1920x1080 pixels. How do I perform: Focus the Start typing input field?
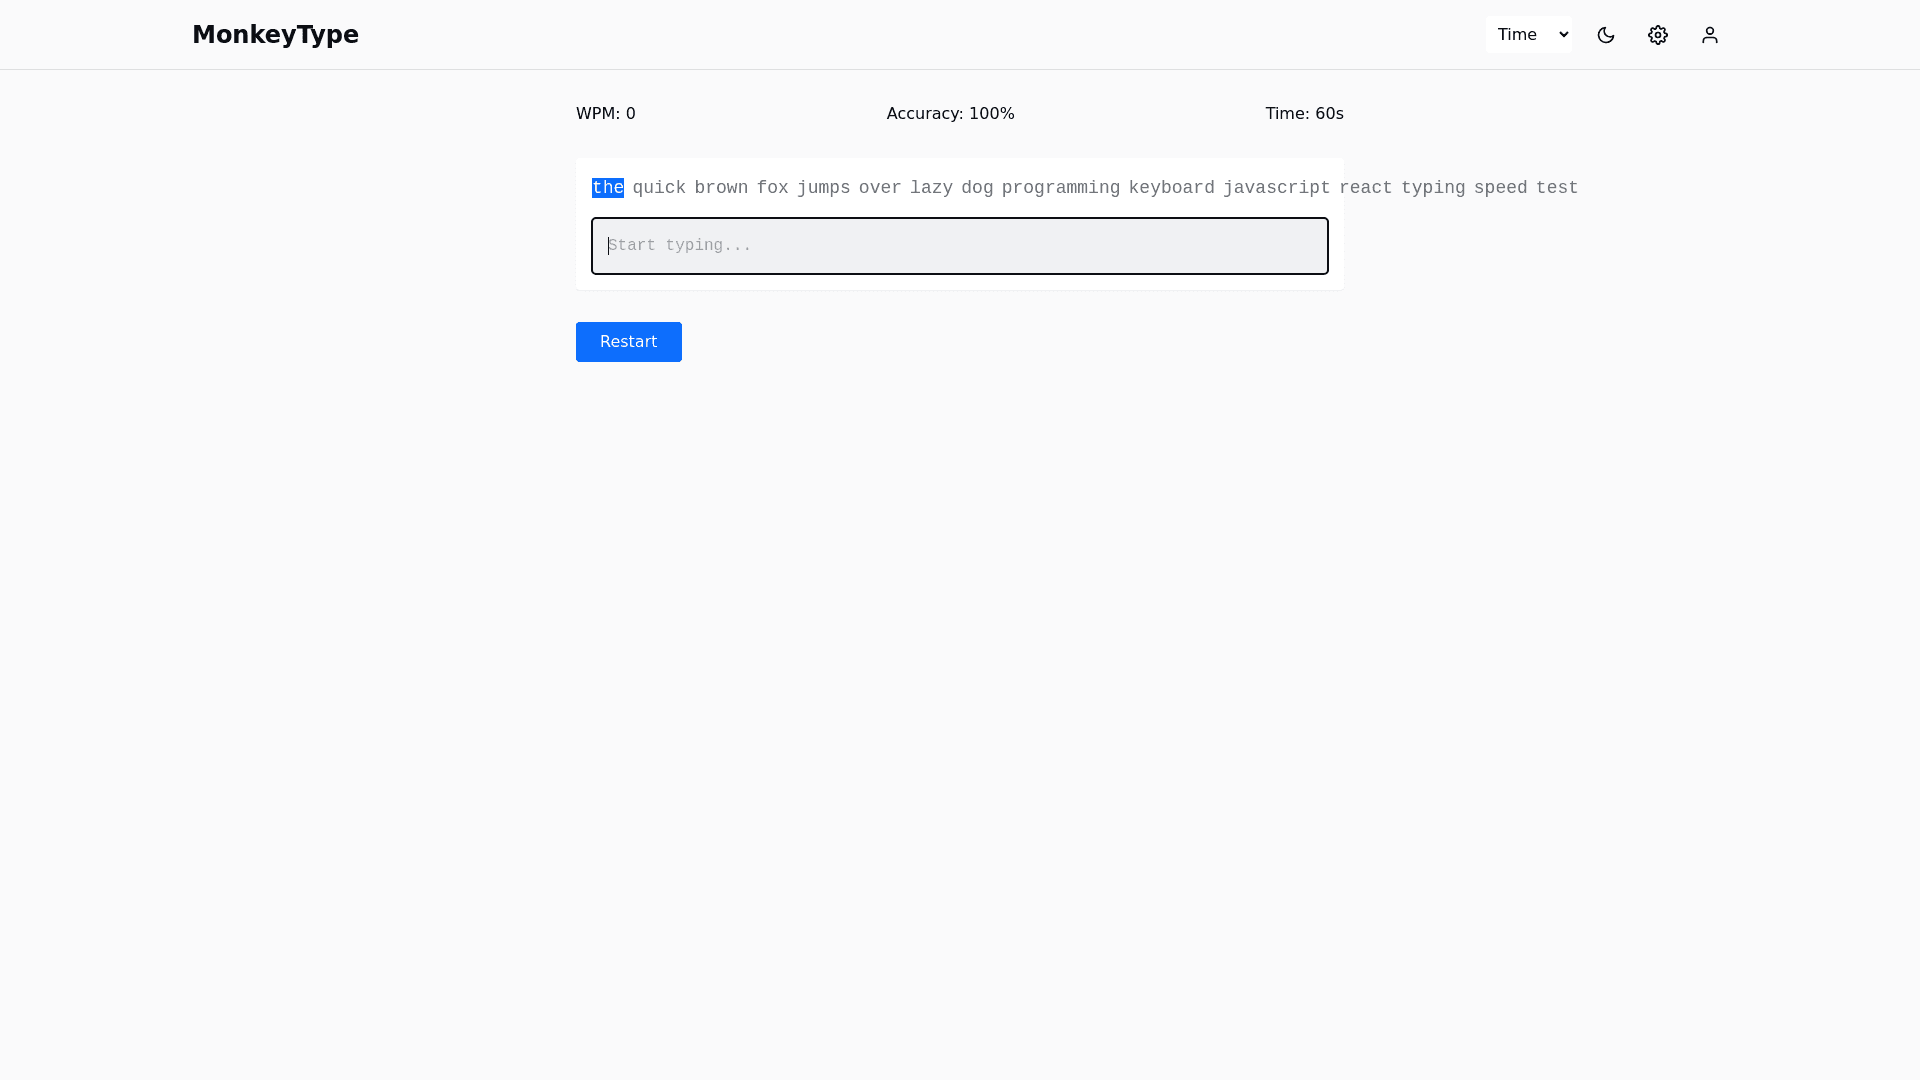[960, 246]
